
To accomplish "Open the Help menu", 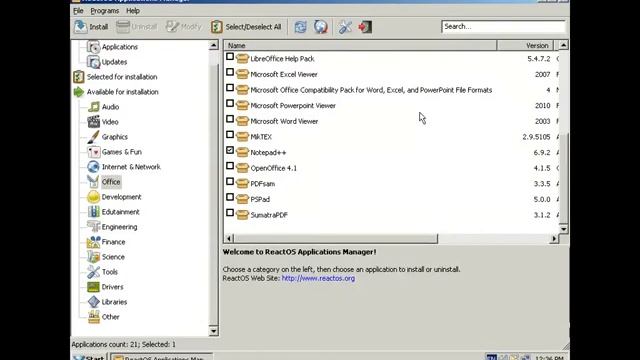I will coord(133,11).
